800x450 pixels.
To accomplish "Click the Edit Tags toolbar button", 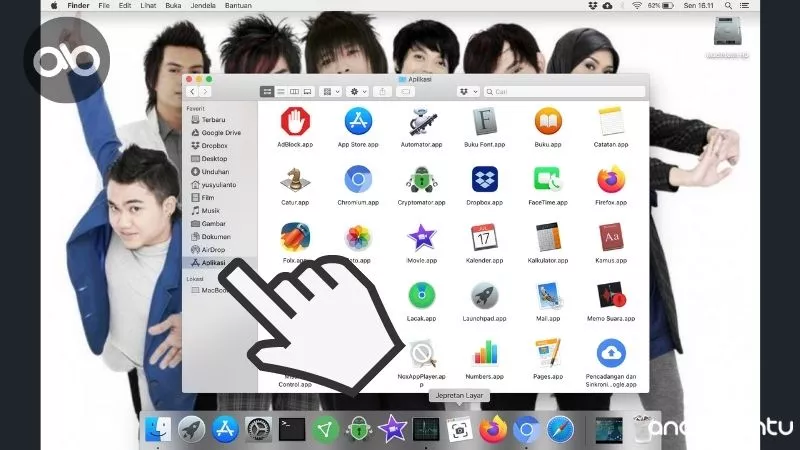I will pos(405,92).
